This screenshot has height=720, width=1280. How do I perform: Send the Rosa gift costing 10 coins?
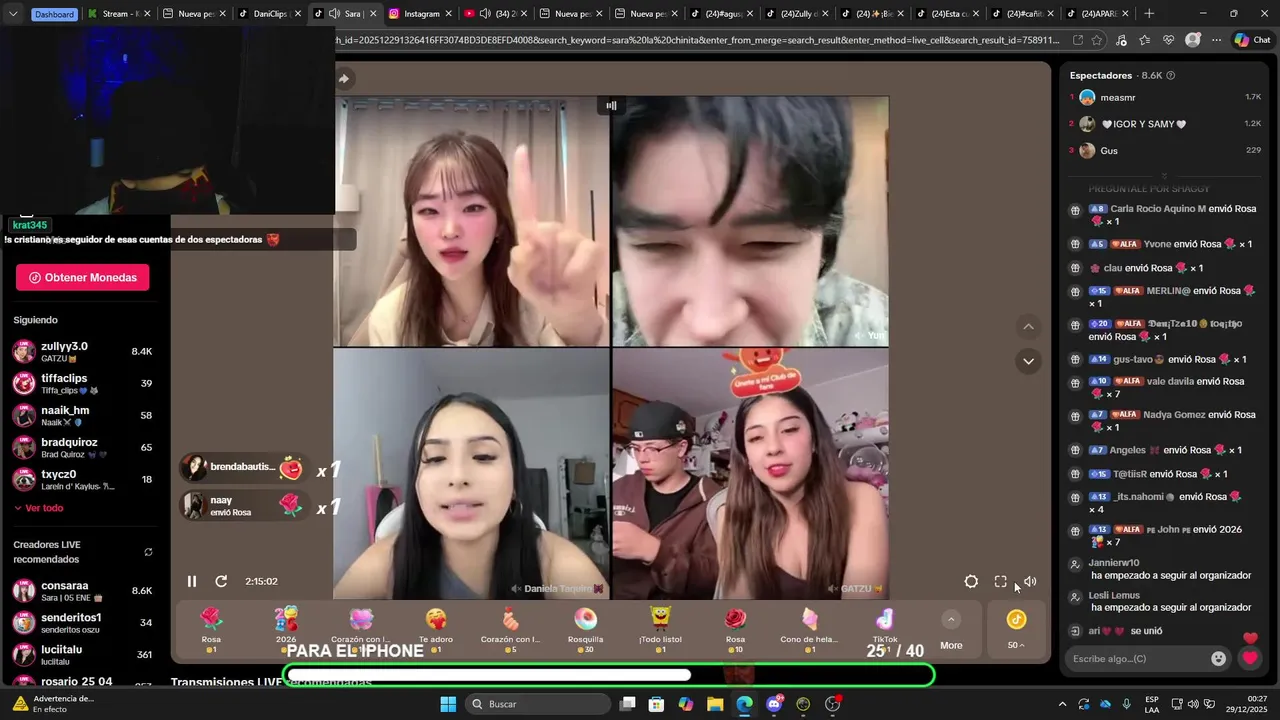735,629
